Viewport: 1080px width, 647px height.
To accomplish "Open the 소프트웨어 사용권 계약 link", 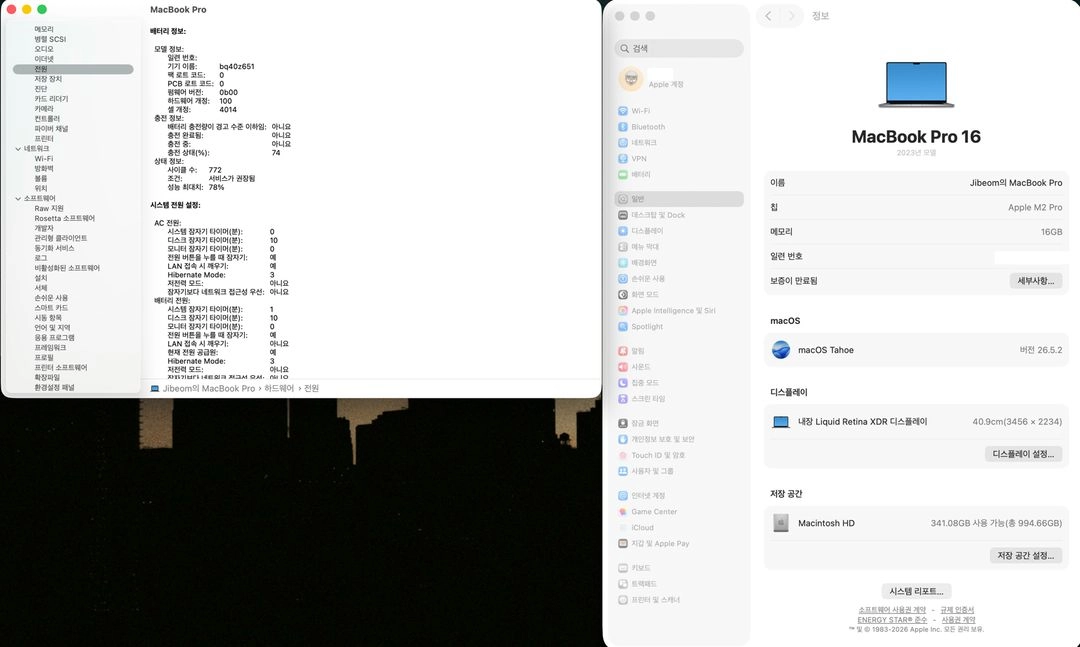I will [x=892, y=610].
